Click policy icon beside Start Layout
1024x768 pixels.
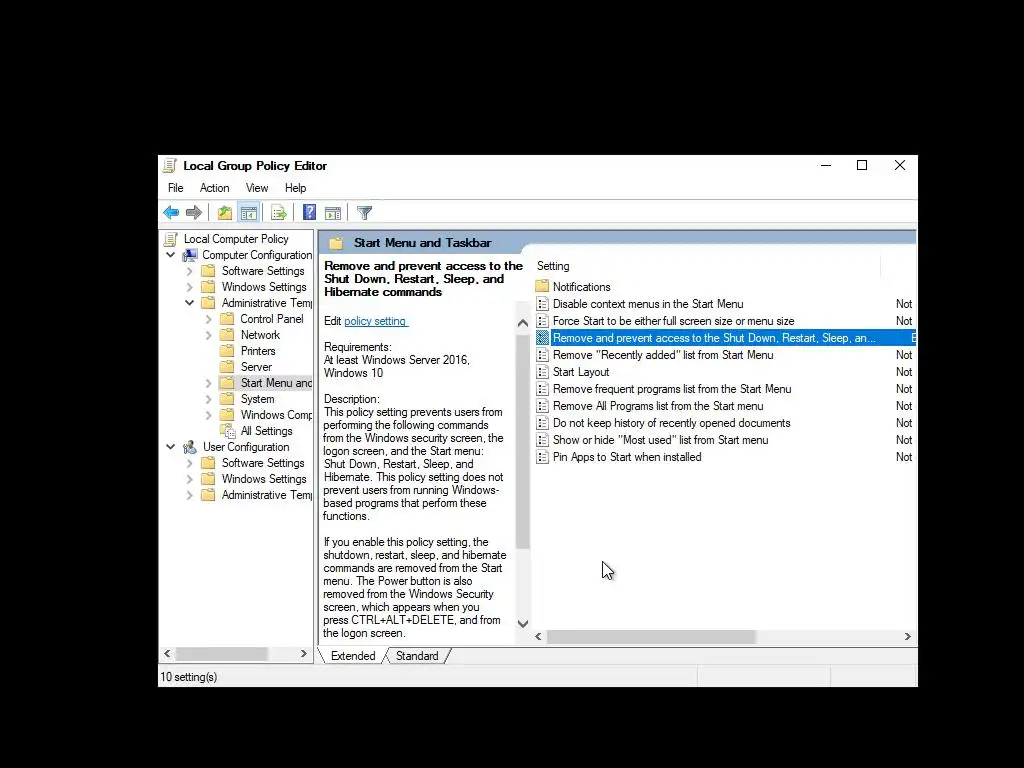(542, 372)
